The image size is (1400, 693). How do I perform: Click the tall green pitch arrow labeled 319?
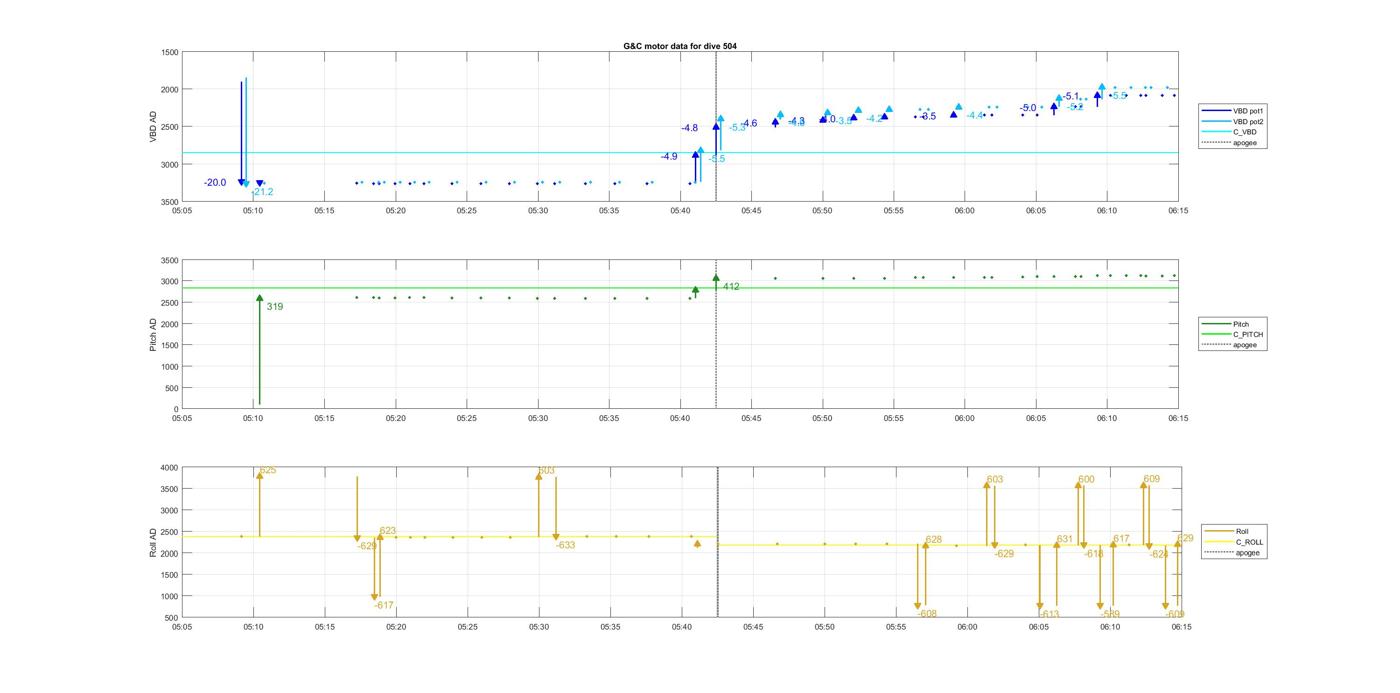[x=259, y=350]
